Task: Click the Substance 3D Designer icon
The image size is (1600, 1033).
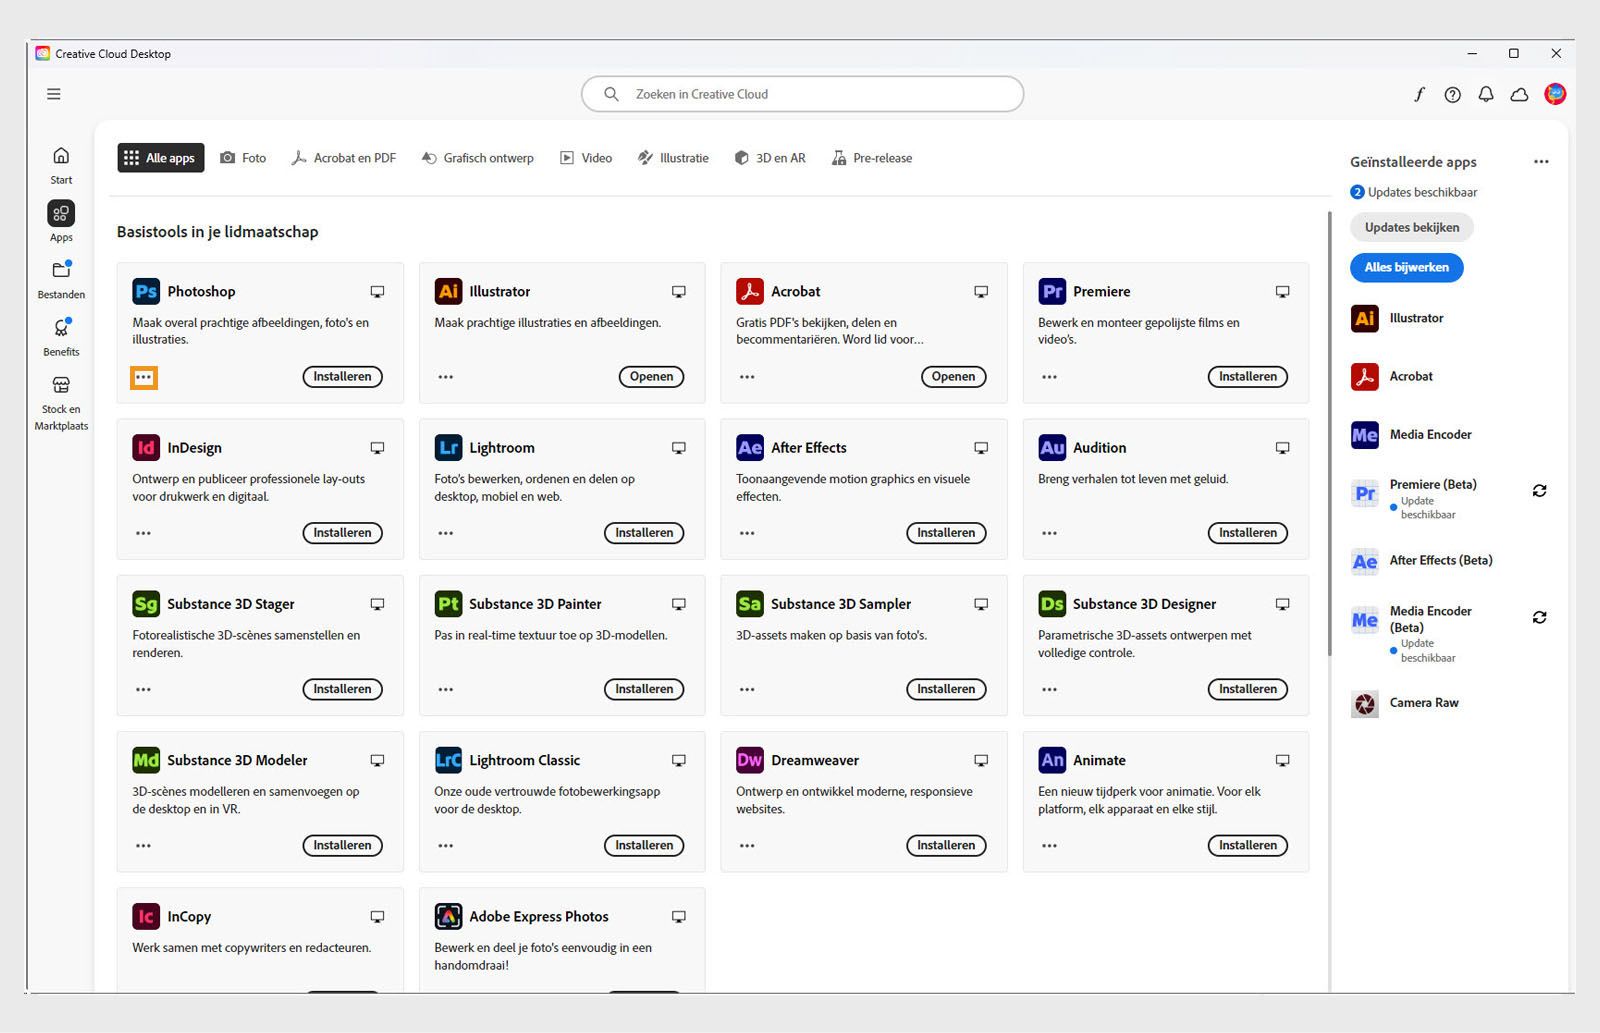Action: tap(1052, 604)
